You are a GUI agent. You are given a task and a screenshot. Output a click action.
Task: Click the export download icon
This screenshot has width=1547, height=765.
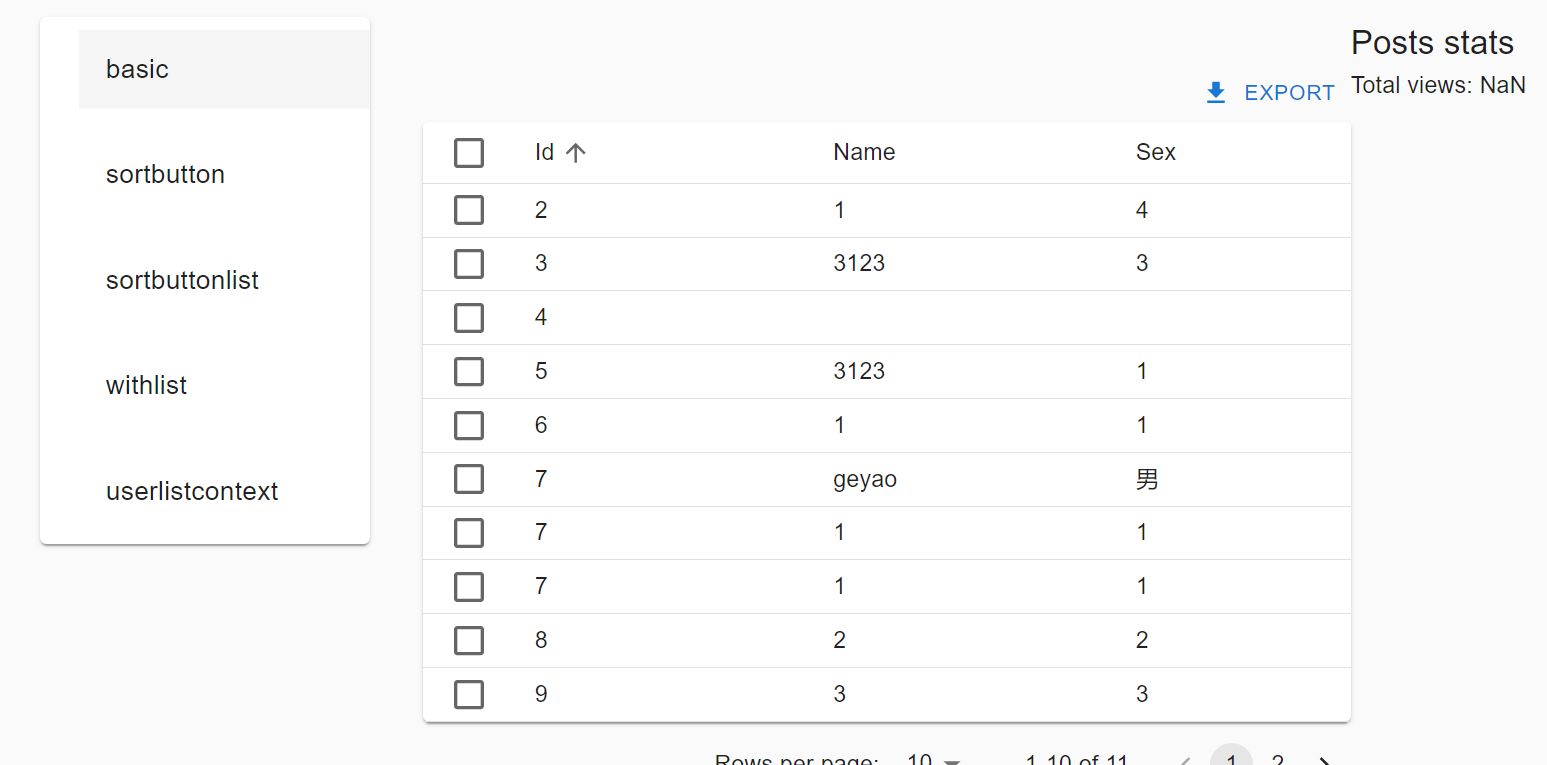pos(1216,91)
